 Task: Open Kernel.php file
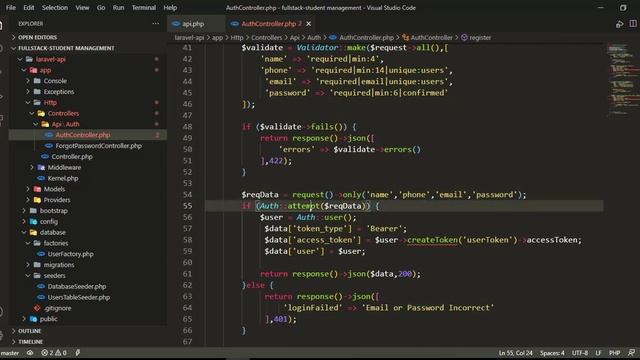[63, 178]
